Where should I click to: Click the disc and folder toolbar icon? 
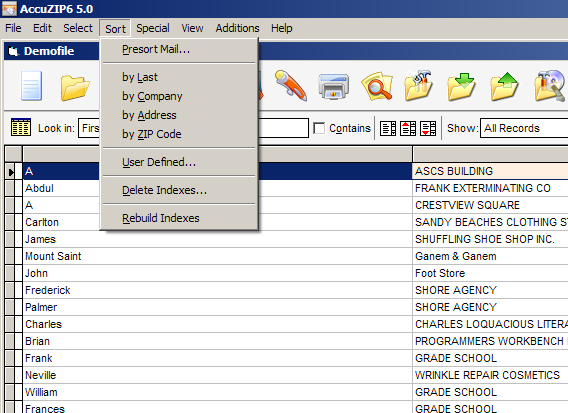[550, 85]
